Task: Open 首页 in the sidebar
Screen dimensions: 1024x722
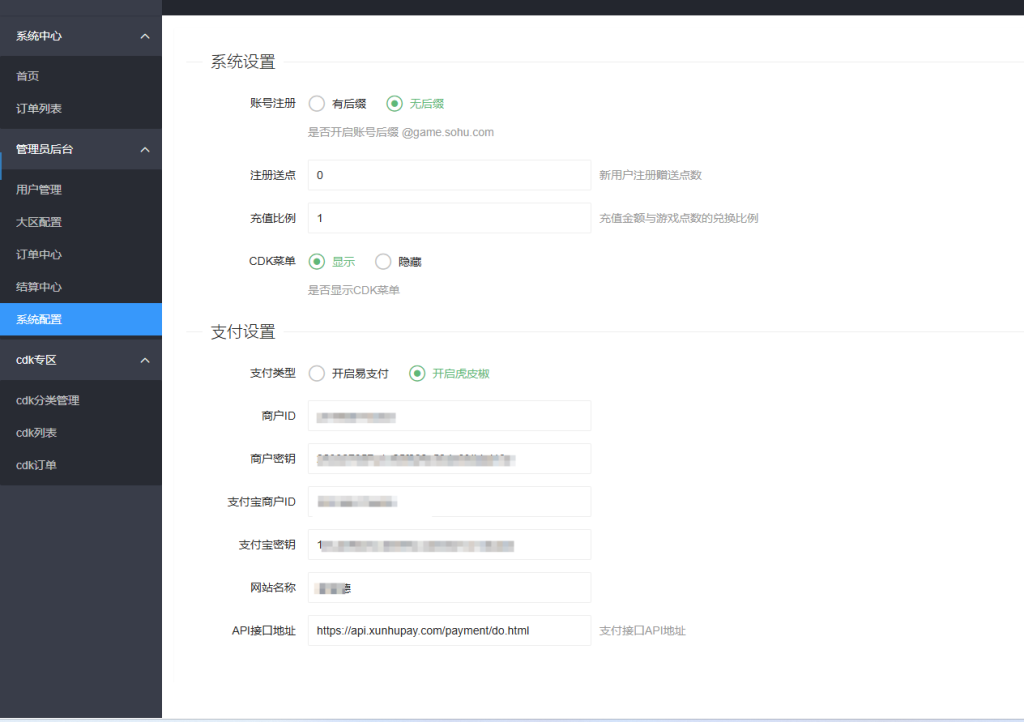Action: coord(28,76)
